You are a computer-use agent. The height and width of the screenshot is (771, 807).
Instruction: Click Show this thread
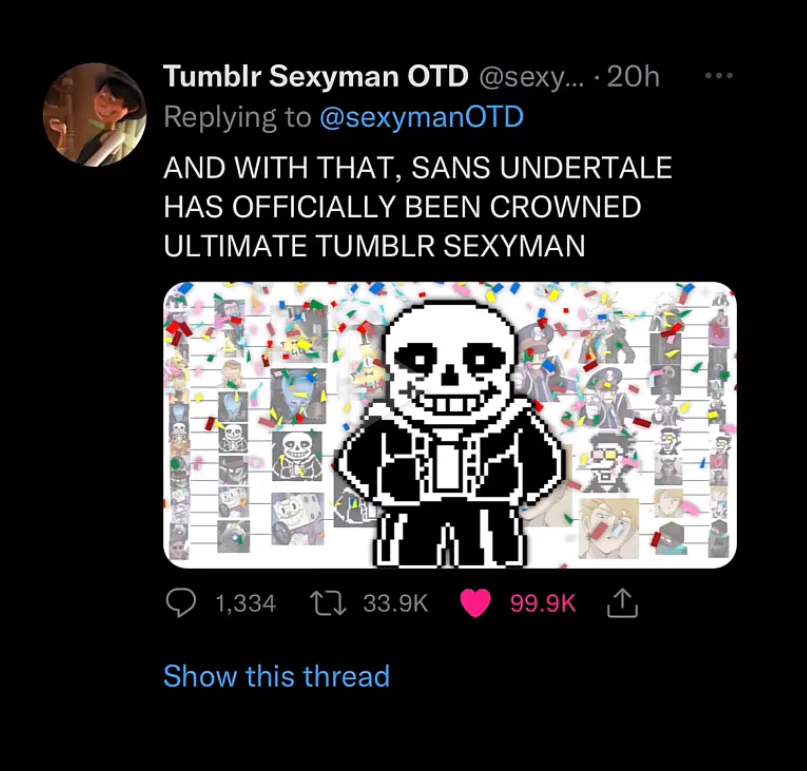tap(276, 676)
